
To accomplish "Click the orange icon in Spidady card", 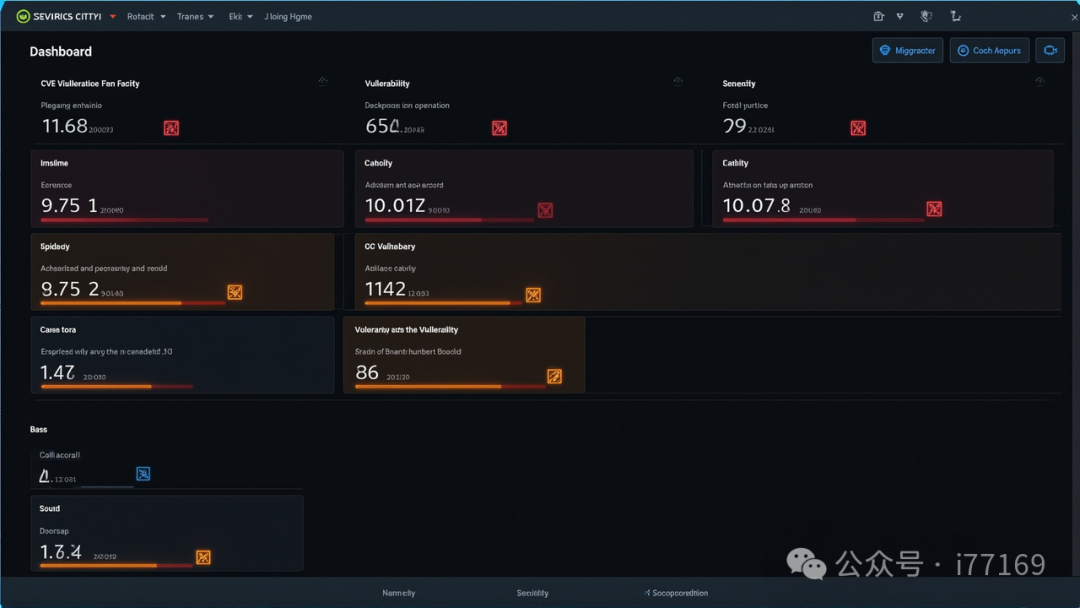I will [x=235, y=292].
